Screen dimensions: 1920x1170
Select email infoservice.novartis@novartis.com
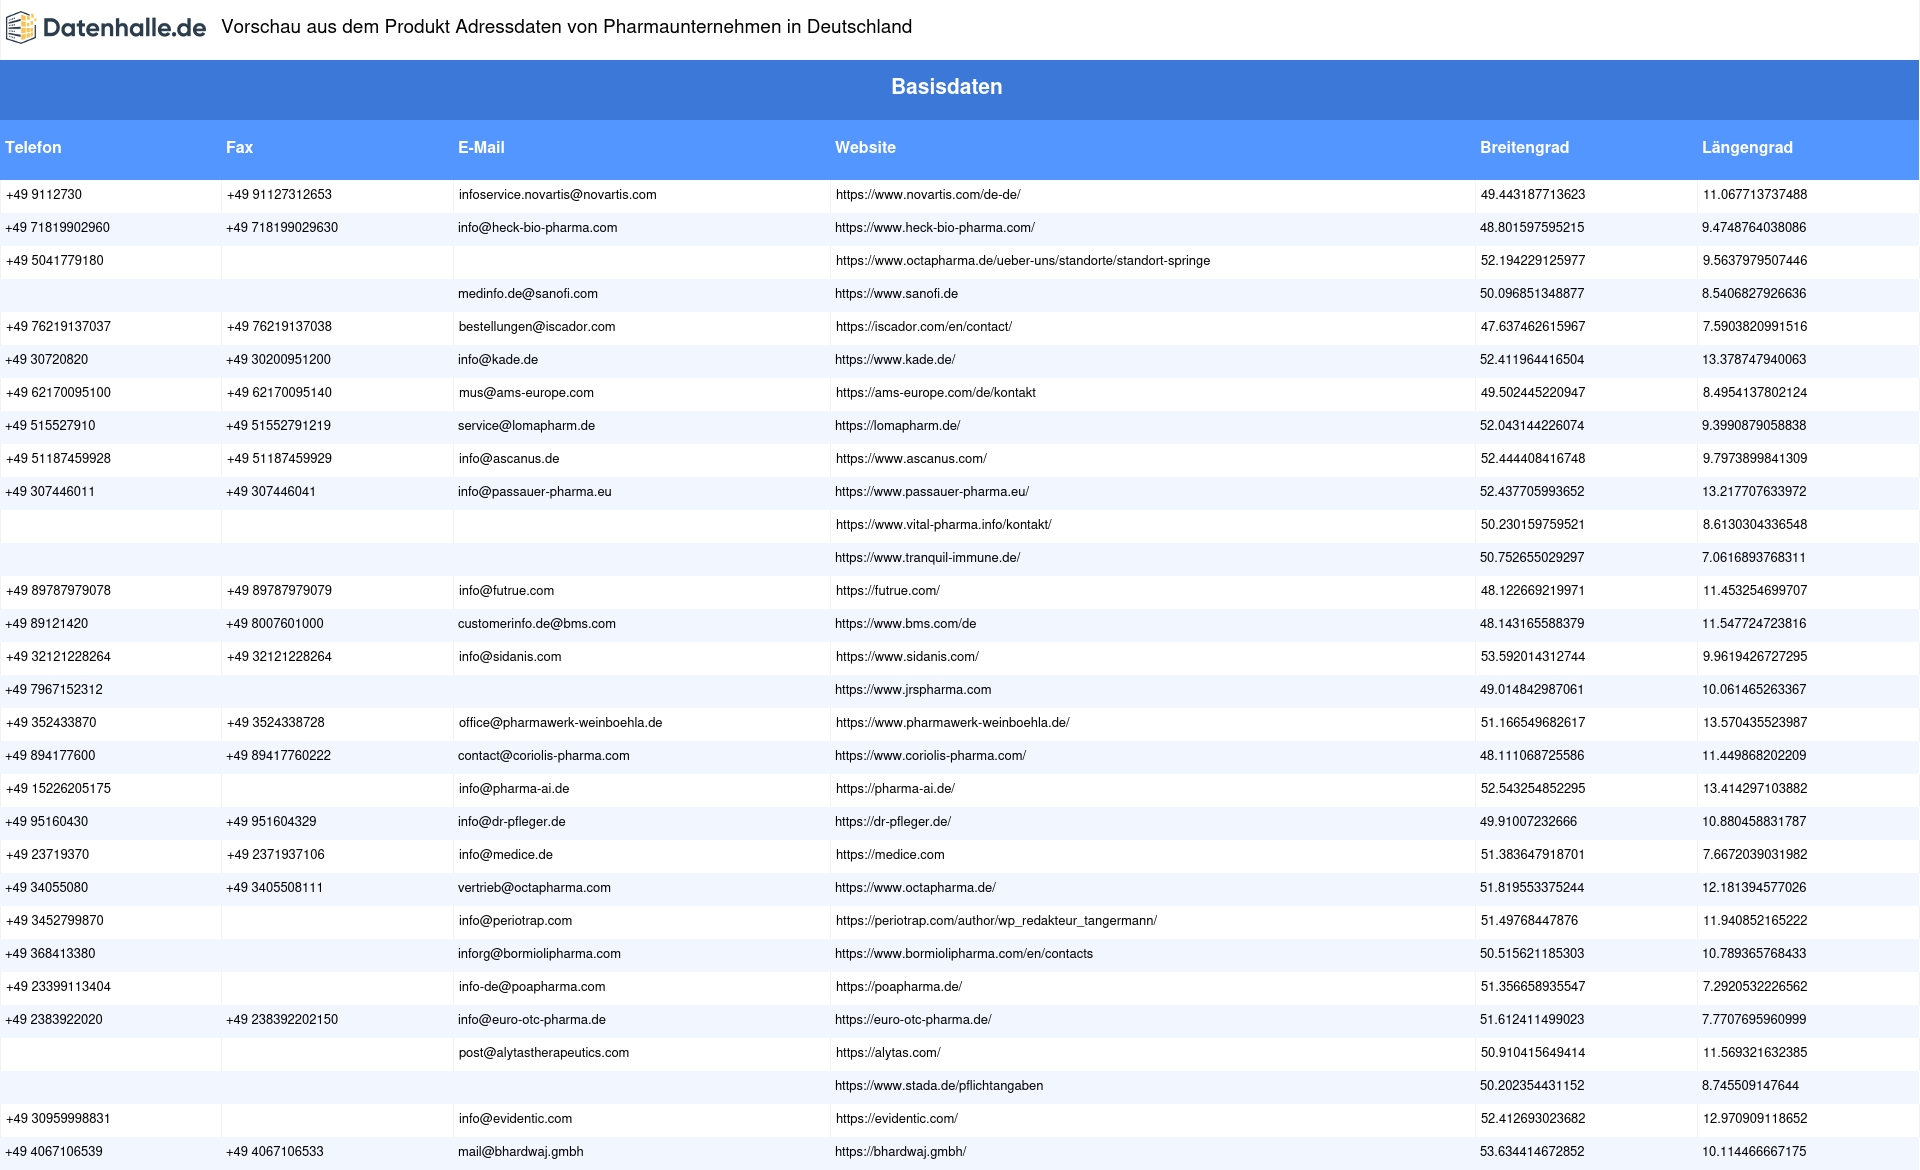coord(558,195)
